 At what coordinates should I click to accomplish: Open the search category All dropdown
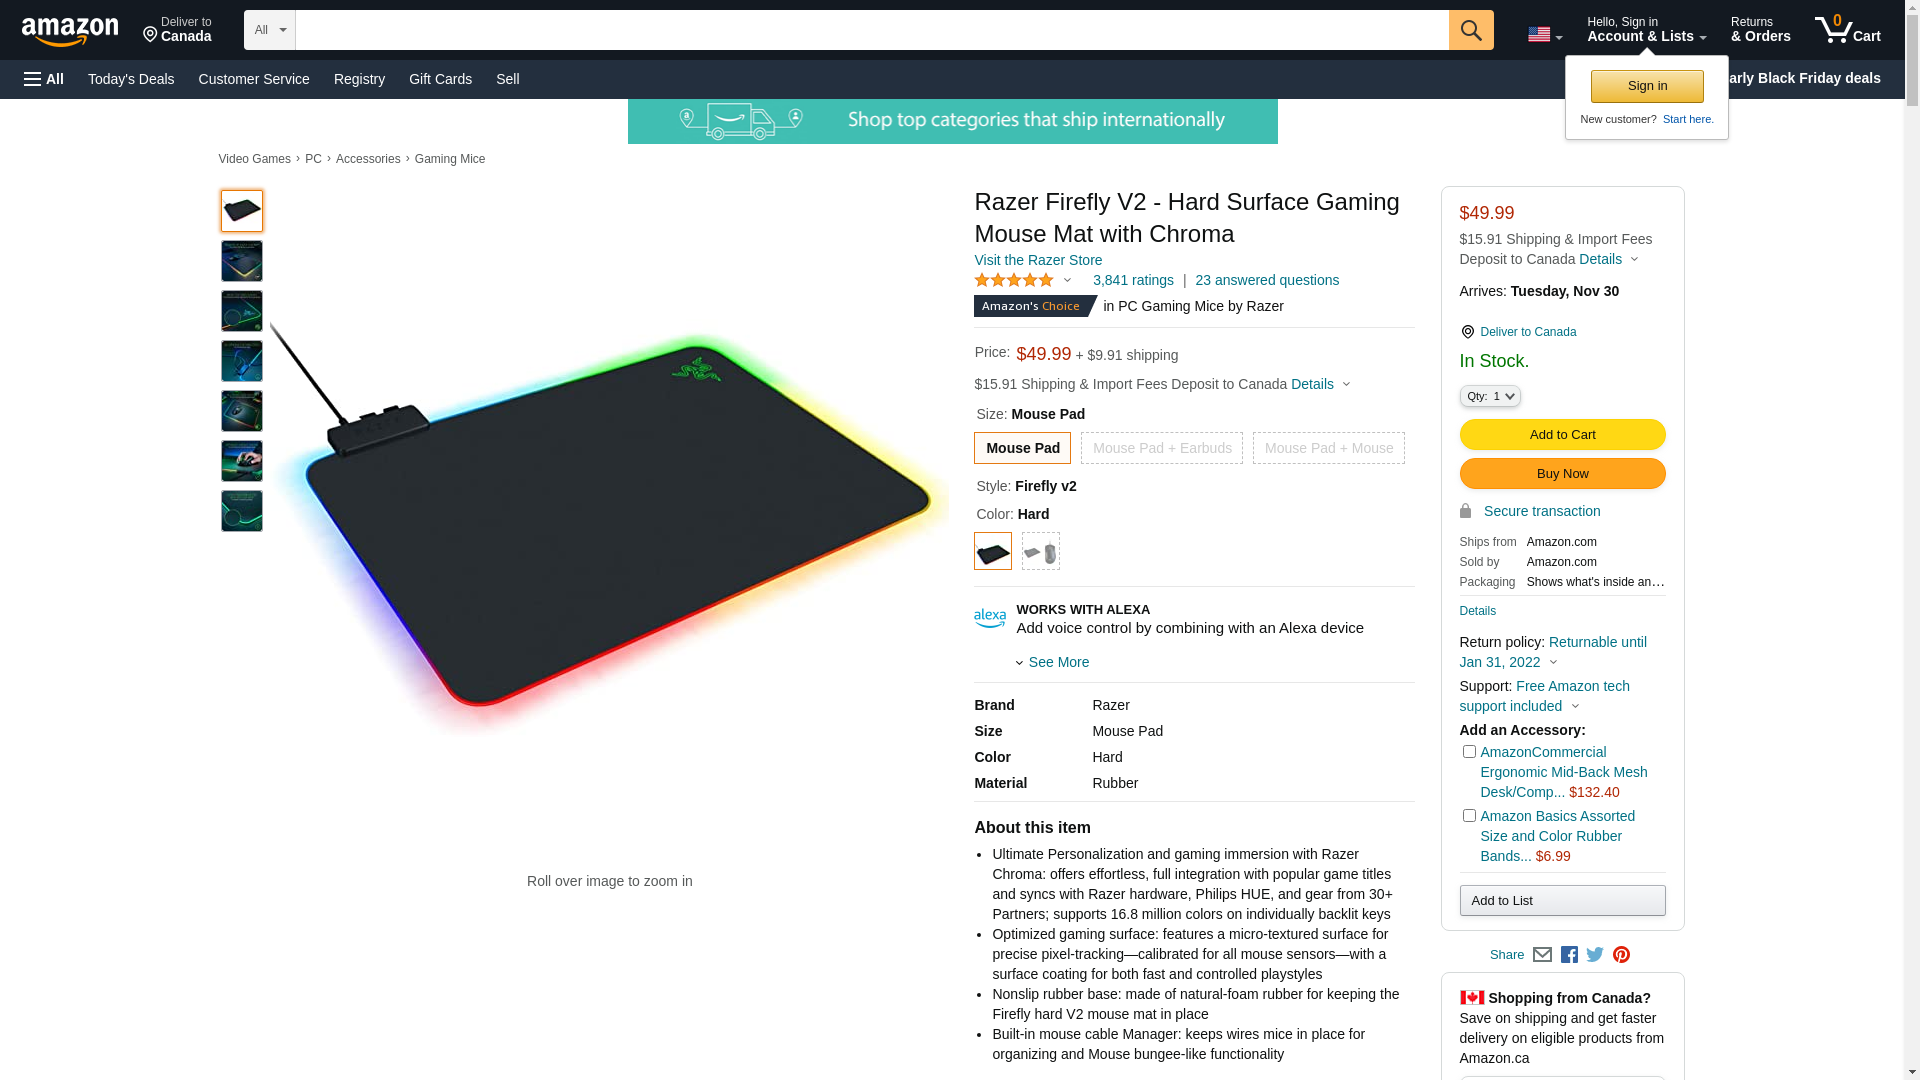click(x=270, y=30)
